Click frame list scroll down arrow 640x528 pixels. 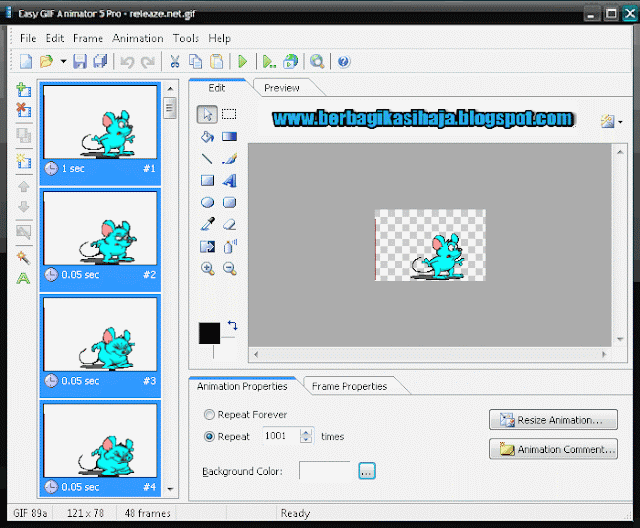pos(170,488)
